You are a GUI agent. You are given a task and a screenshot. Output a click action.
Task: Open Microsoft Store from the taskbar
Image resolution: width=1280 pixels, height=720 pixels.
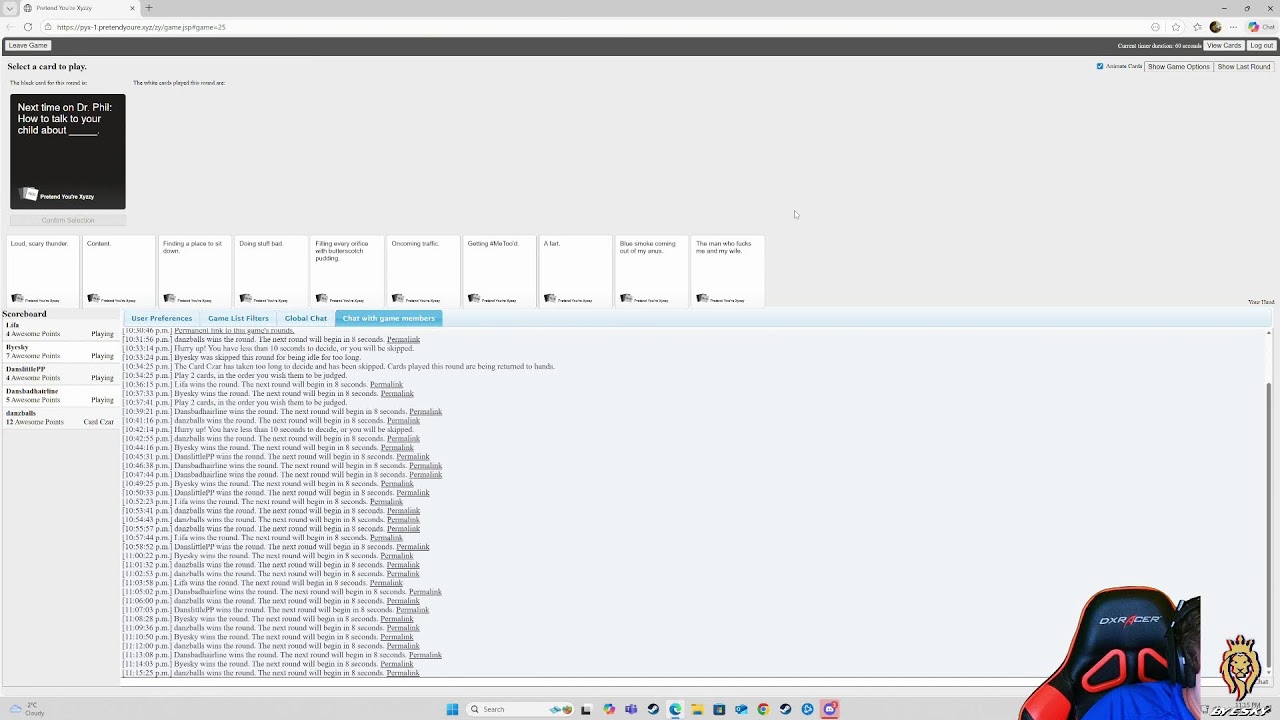tap(719, 709)
